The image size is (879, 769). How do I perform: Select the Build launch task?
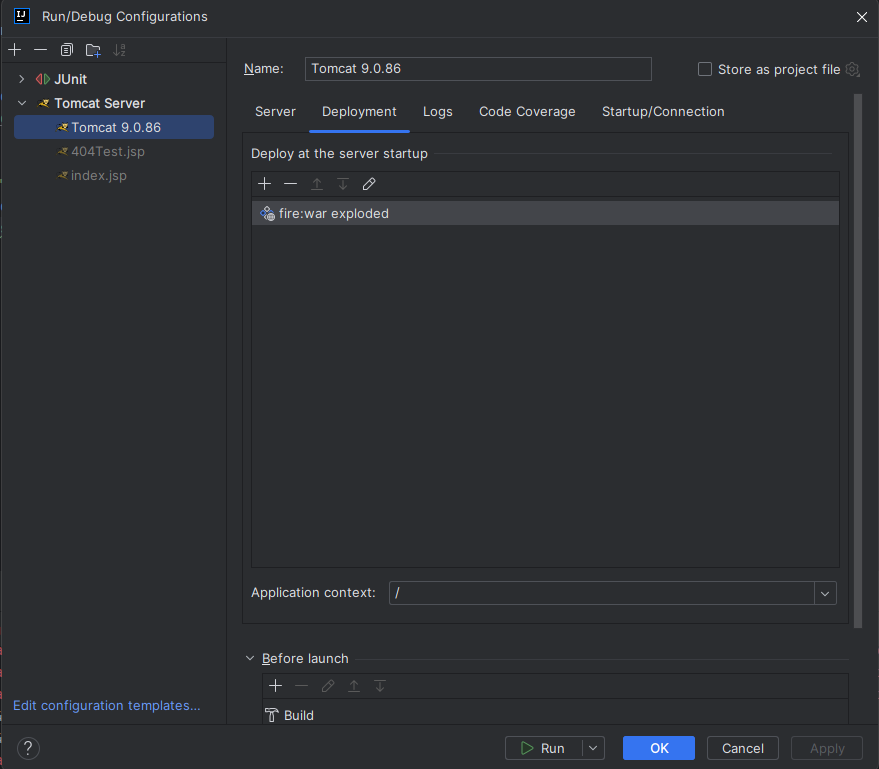(555, 715)
